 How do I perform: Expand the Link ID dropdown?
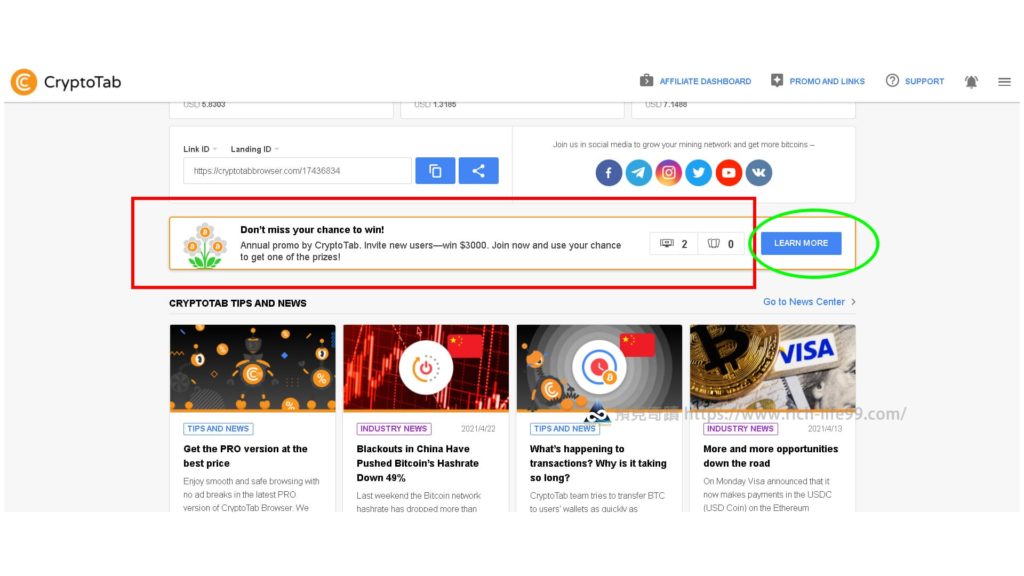(200, 150)
